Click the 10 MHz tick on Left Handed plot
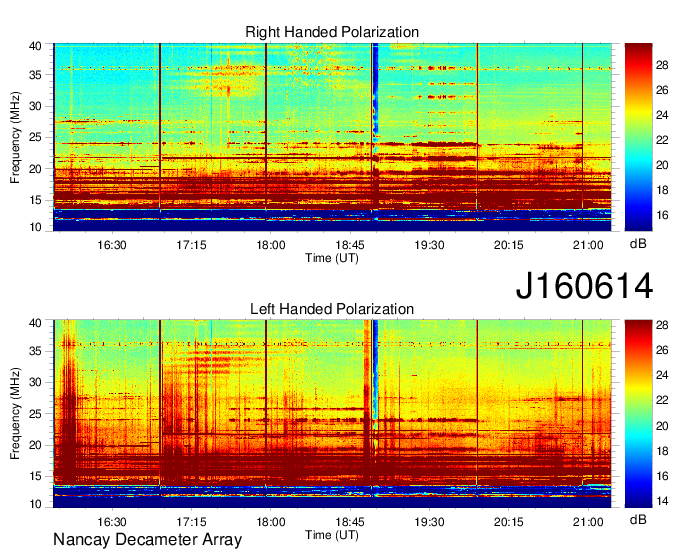The height and width of the screenshot is (552, 680). (x=35, y=504)
